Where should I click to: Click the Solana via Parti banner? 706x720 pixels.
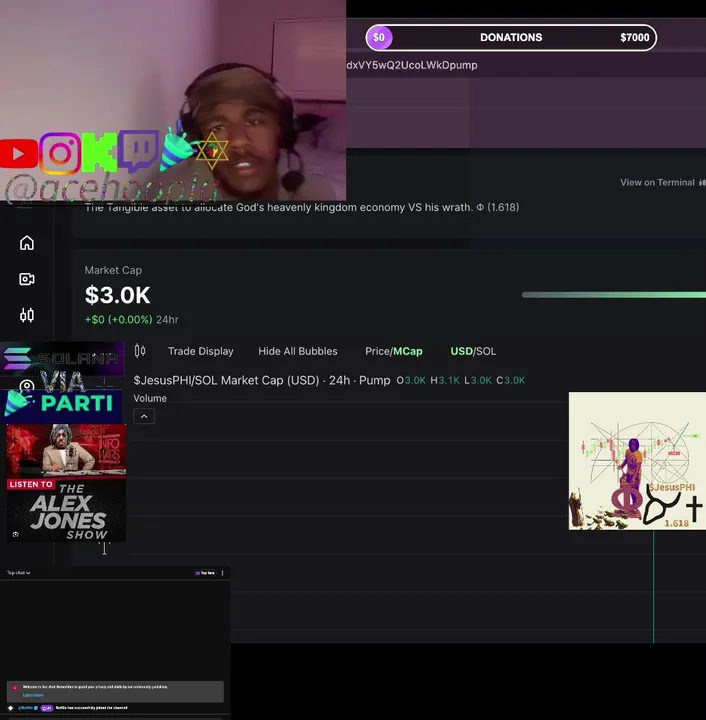coord(62,381)
